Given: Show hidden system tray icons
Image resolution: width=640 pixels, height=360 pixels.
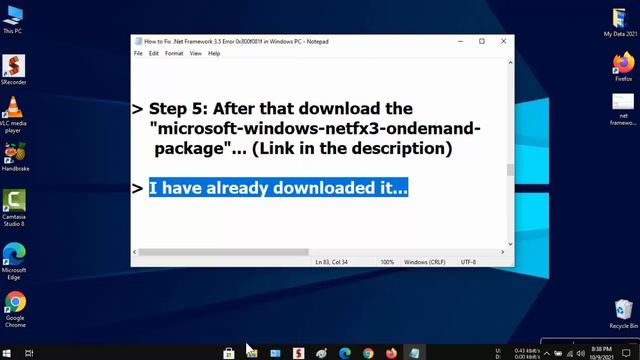Looking at the screenshot, I should point(547,353).
